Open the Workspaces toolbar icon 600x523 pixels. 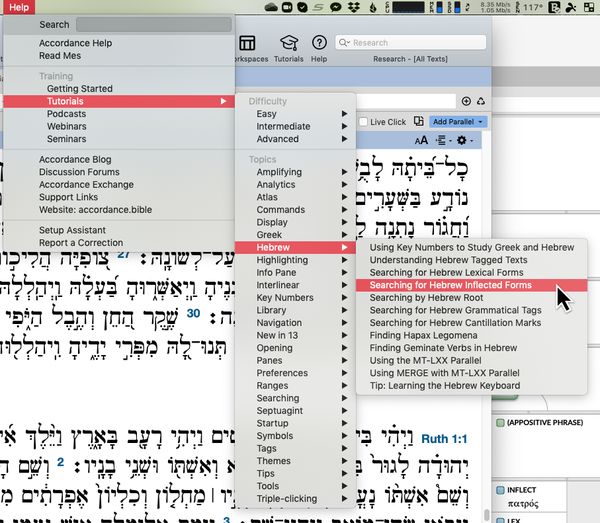(247, 43)
